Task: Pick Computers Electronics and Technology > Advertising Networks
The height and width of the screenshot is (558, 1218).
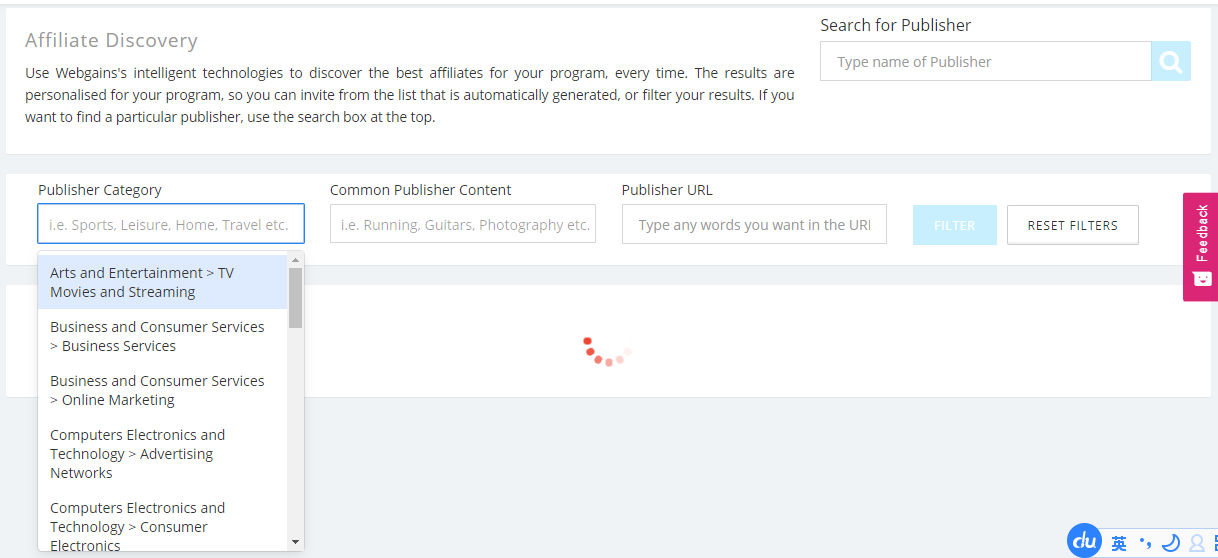Action: tap(163, 454)
